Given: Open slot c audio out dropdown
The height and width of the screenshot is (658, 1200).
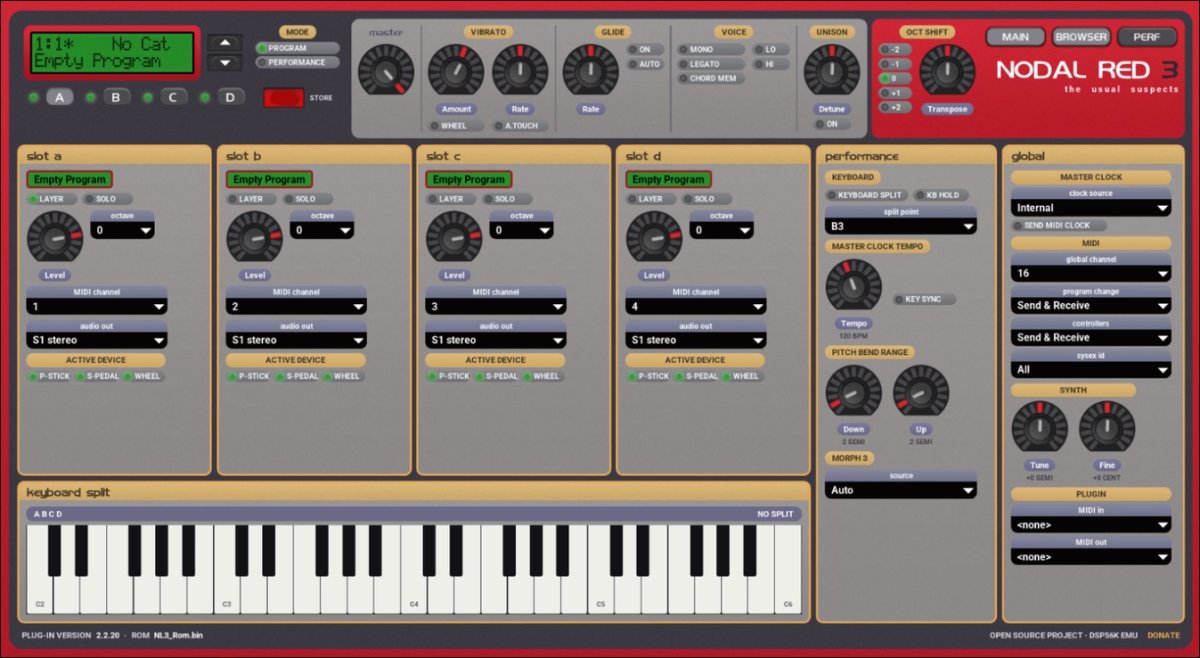Looking at the screenshot, I should [x=496, y=340].
